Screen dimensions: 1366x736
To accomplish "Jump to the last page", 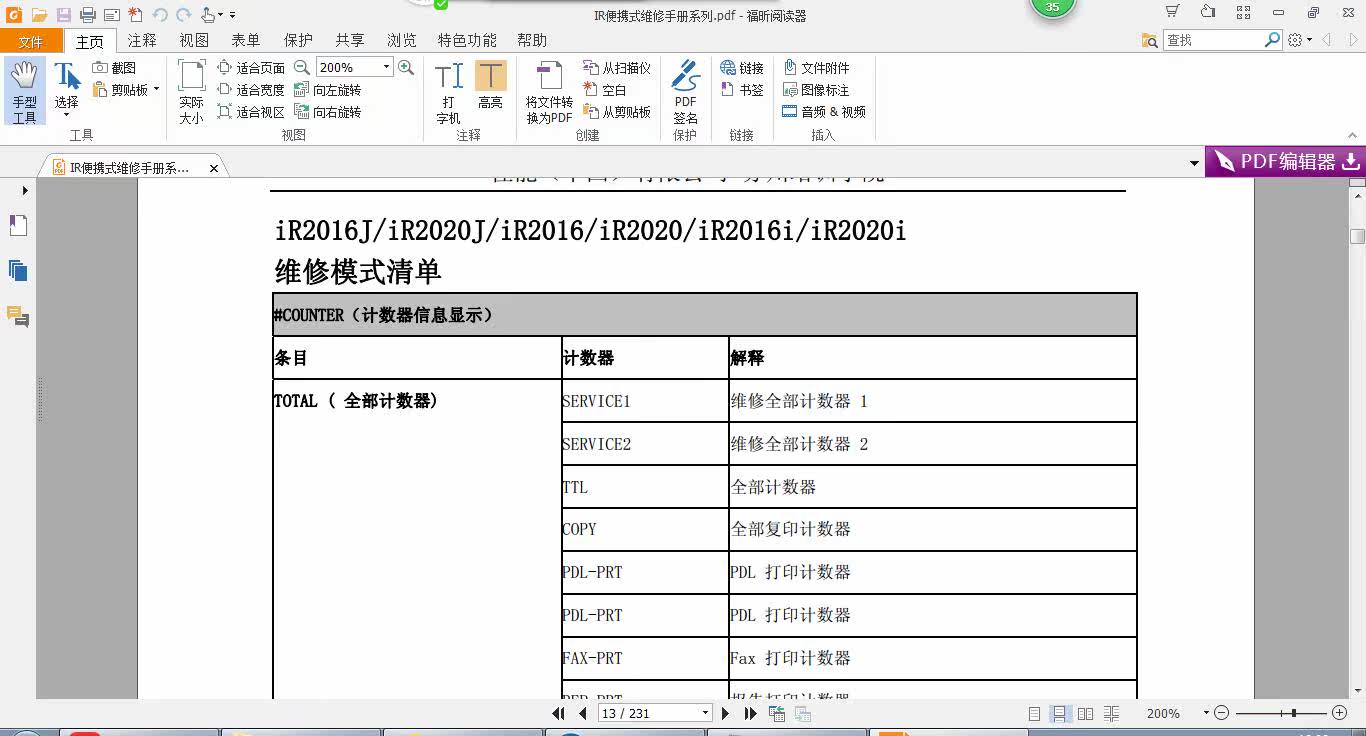I will pyautogui.click(x=750, y=714).
